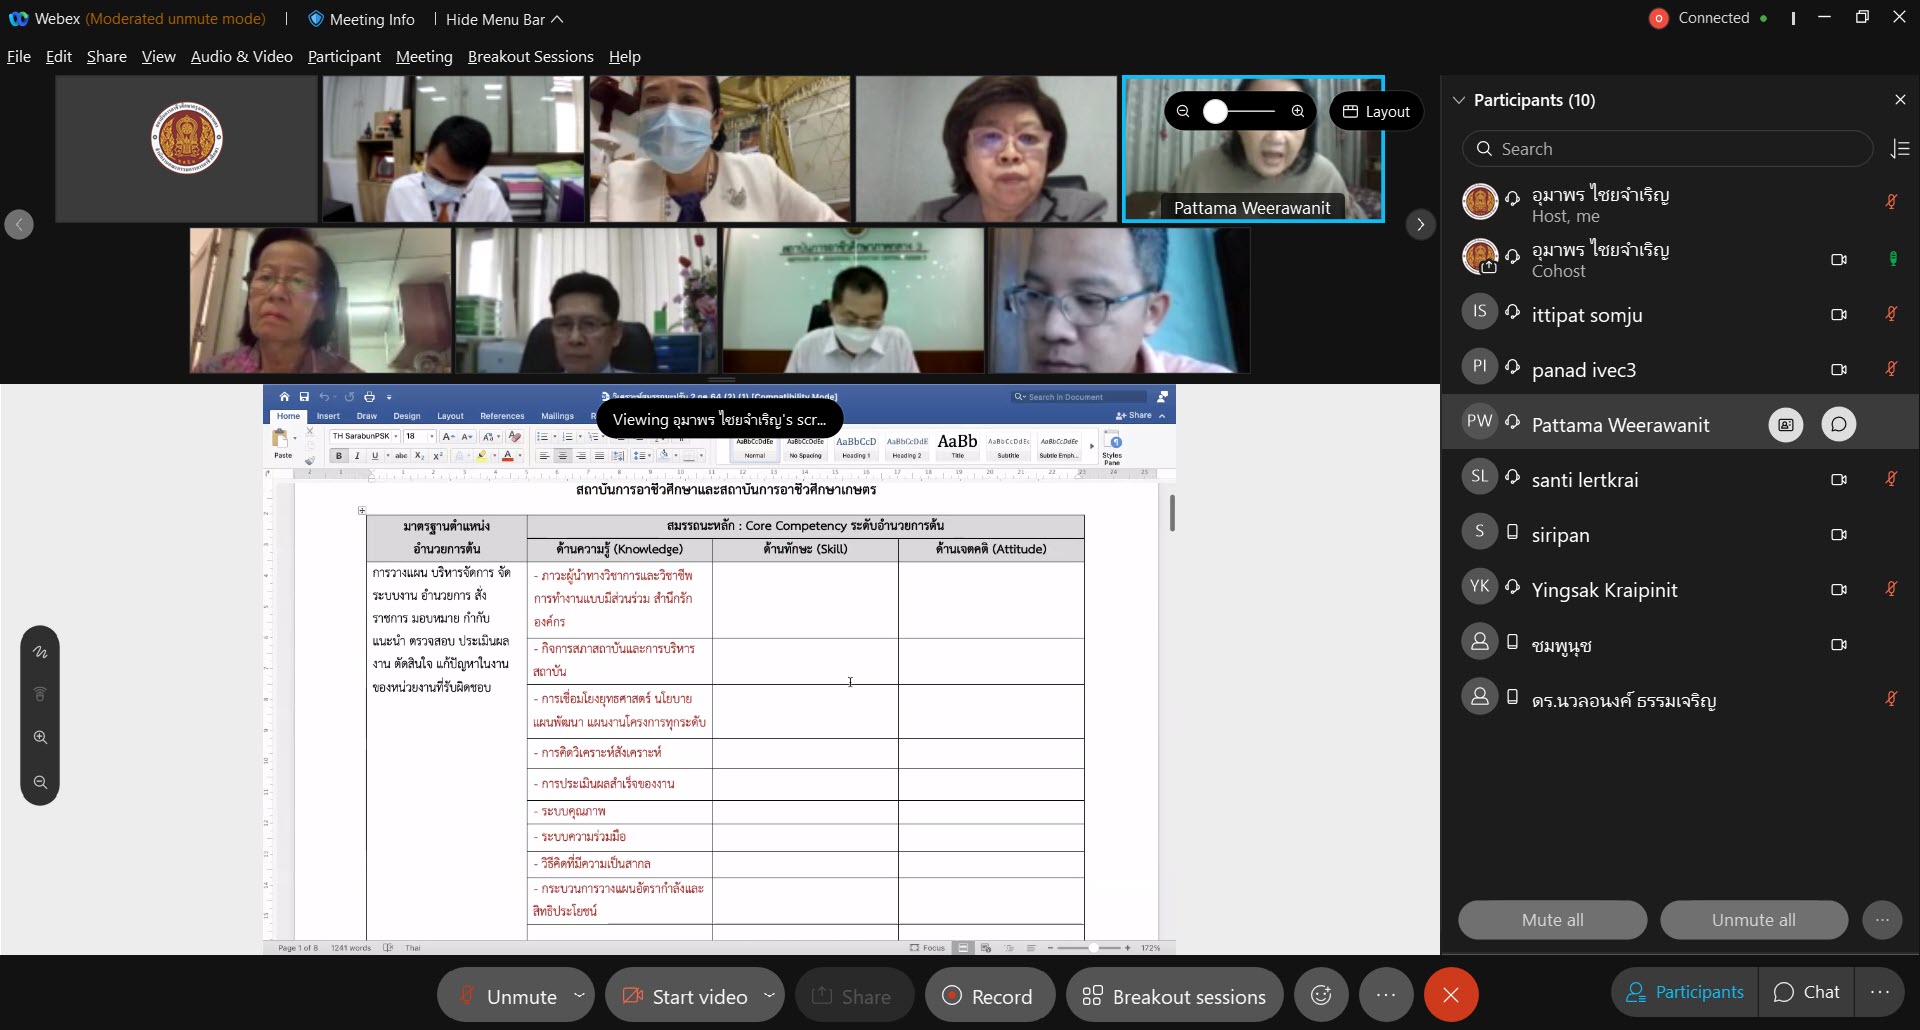Click the shared Word vertical scrollbar
Viewport: 1920px width, 1030px height.
coord(1171,513)
